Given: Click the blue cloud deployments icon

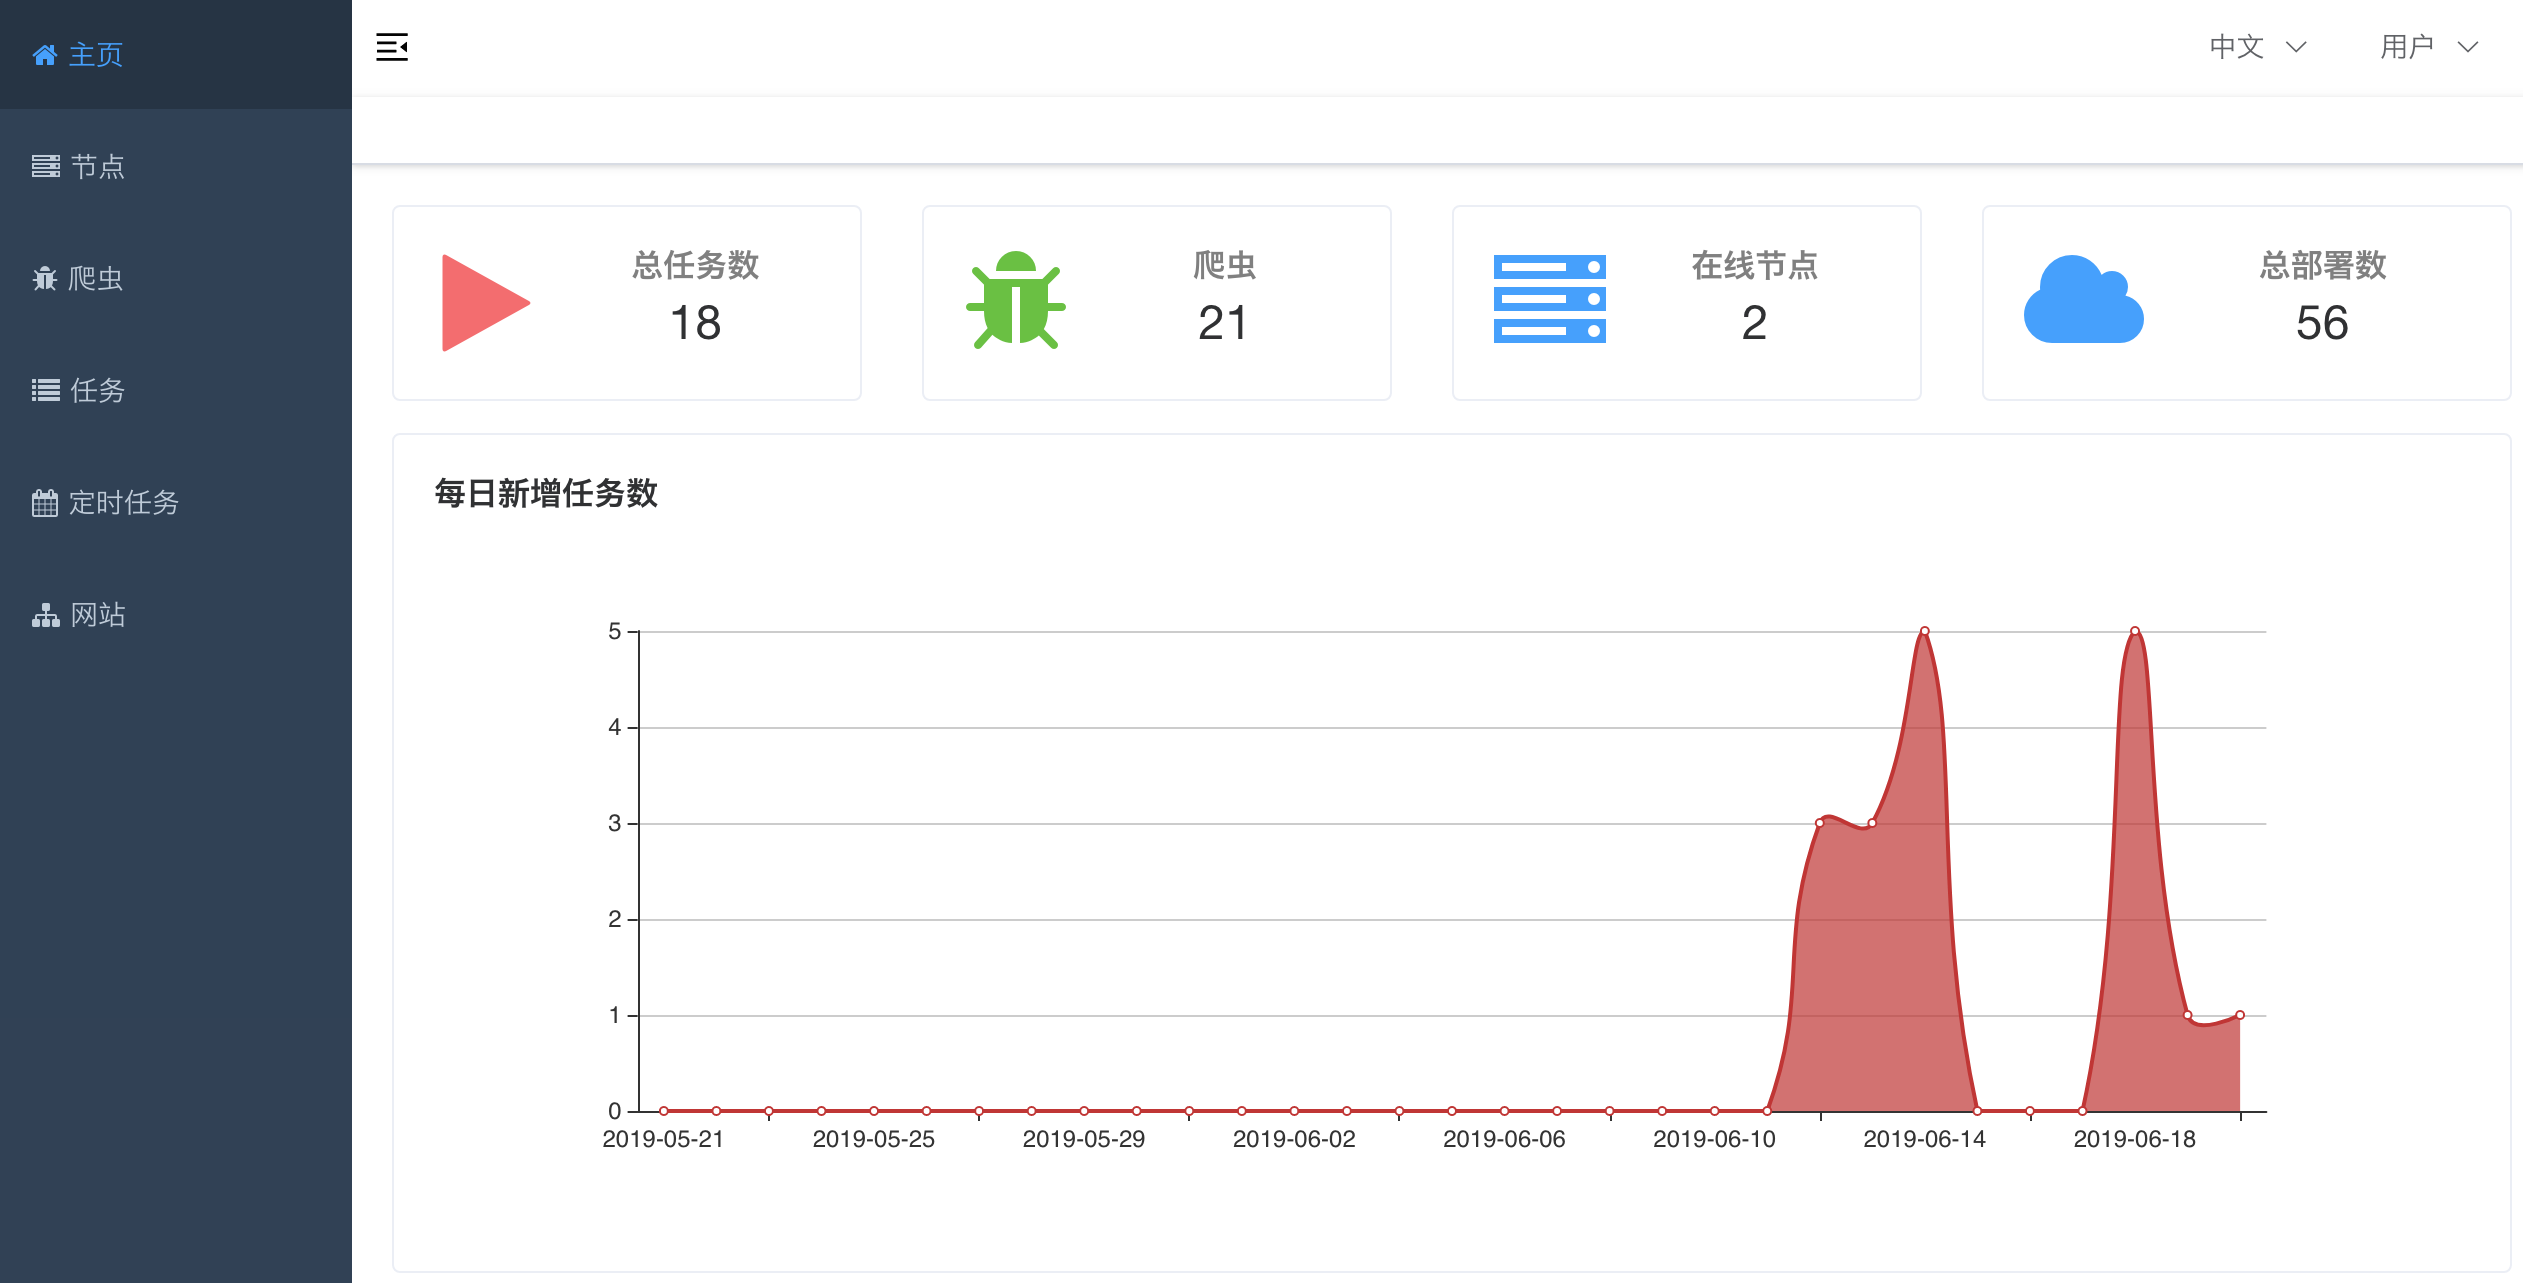Looking at the screenshot, I should (2083, 300).
